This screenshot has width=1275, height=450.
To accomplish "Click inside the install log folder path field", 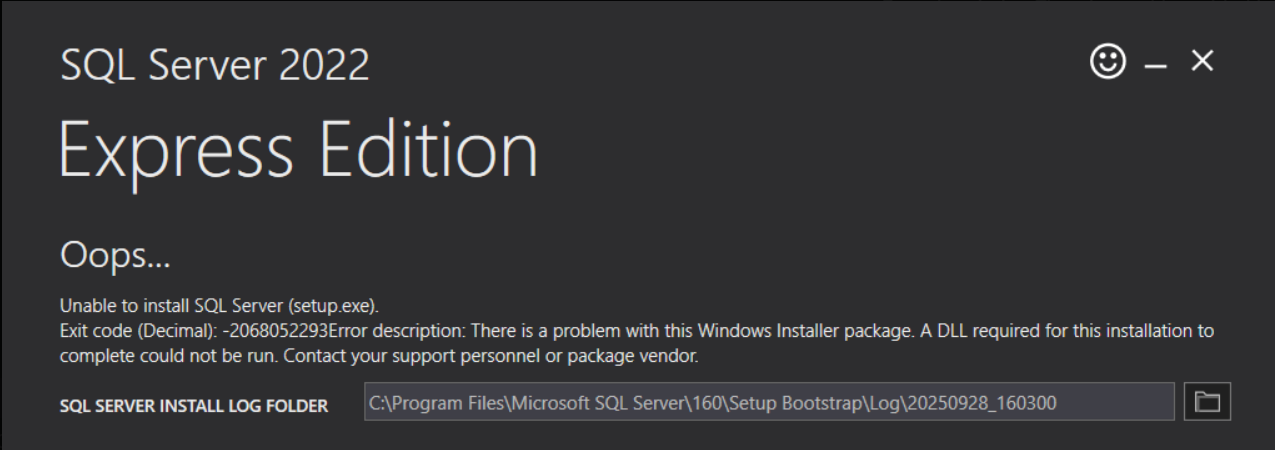I will coord(768,402).
